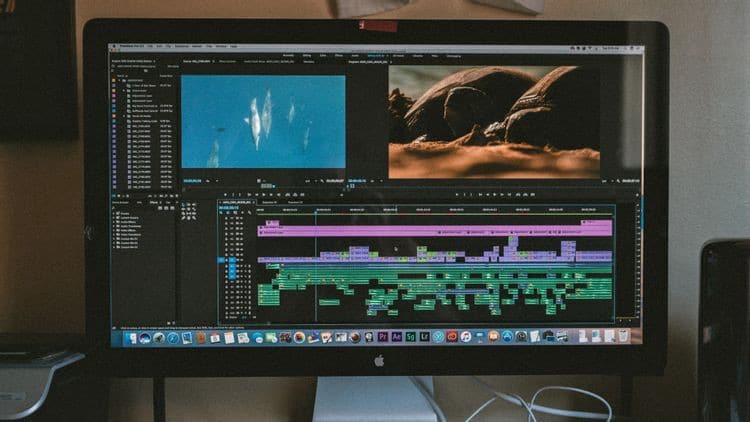Toggle the blue source patching indicator on timeline
Viewport: 750px width, 422px height.
point(221,260)
